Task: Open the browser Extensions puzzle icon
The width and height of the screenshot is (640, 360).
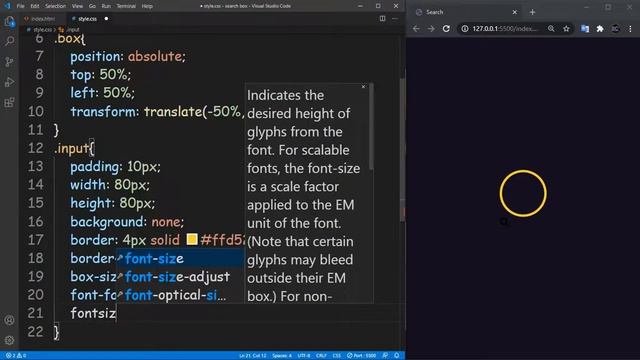Action: click(x=600, y=29)
